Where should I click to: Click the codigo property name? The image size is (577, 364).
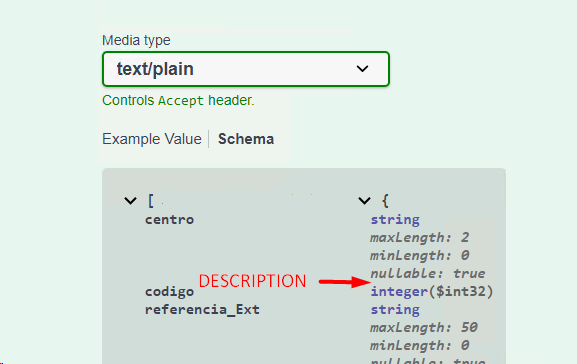point(169,292)
